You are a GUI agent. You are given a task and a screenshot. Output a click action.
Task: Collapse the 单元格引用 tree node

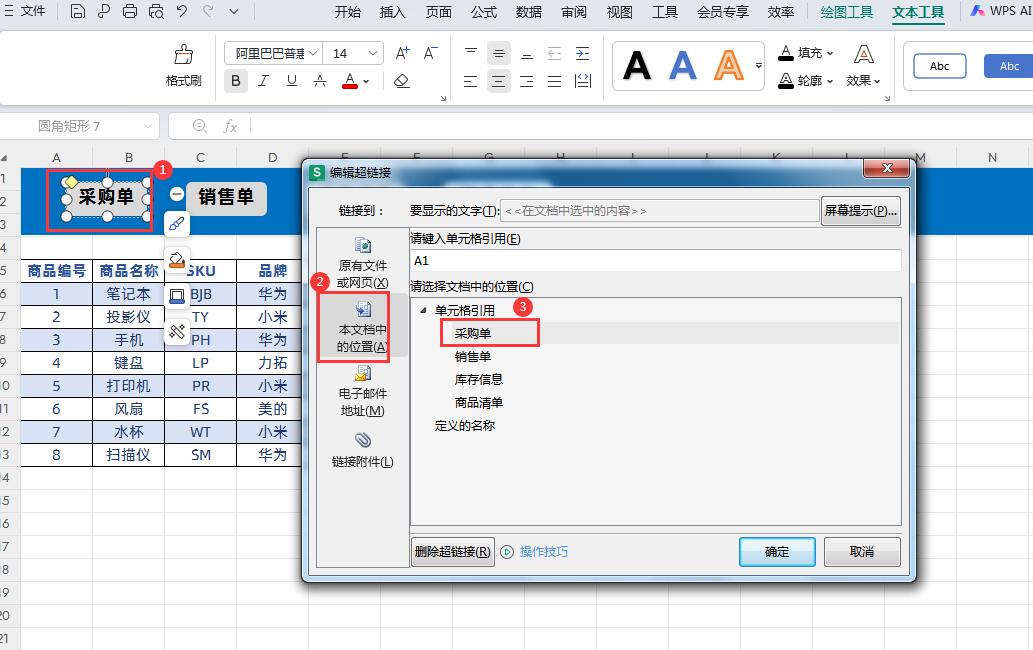click(422, 311)
